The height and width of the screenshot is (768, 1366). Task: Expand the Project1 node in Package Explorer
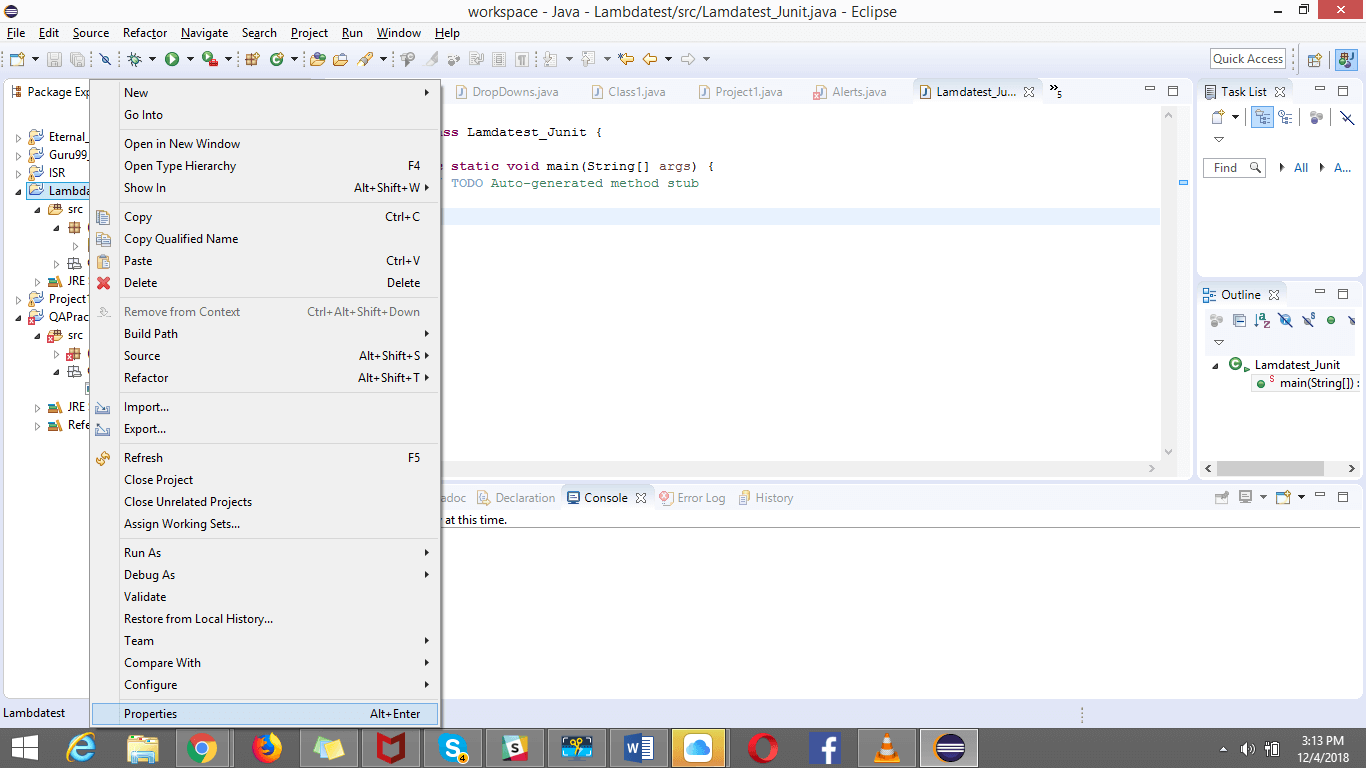[16, 298]
